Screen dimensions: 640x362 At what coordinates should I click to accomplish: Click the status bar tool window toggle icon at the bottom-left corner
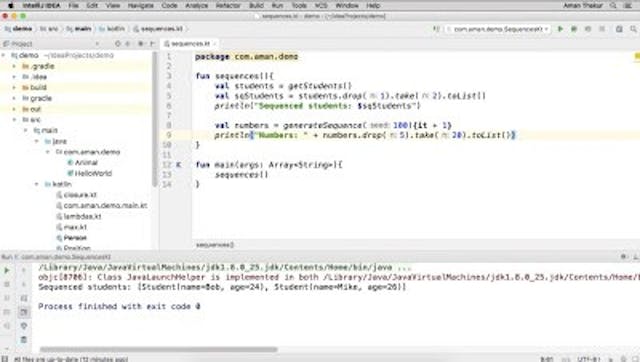(x=4, y=359)
